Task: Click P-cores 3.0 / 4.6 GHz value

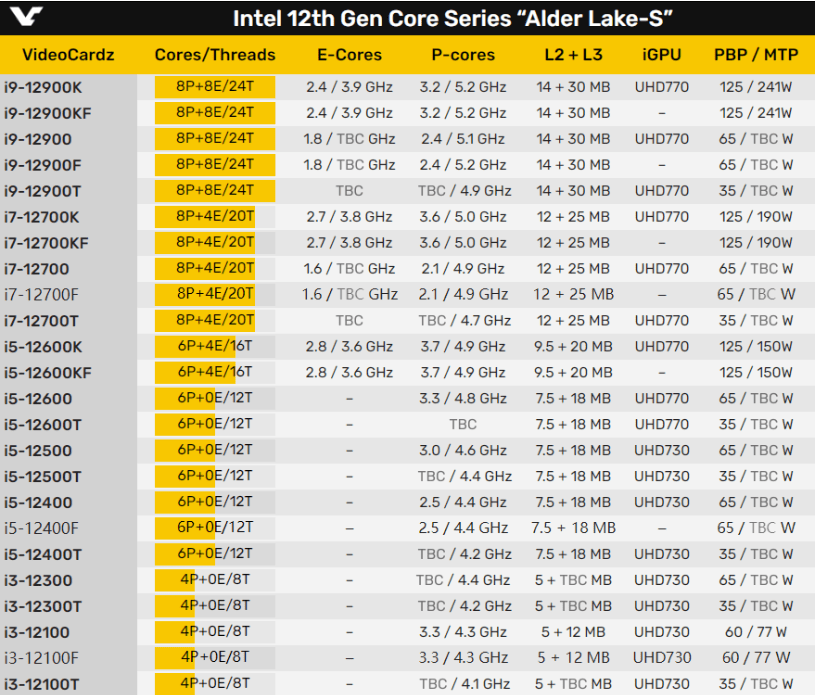Action: (463, 451)
